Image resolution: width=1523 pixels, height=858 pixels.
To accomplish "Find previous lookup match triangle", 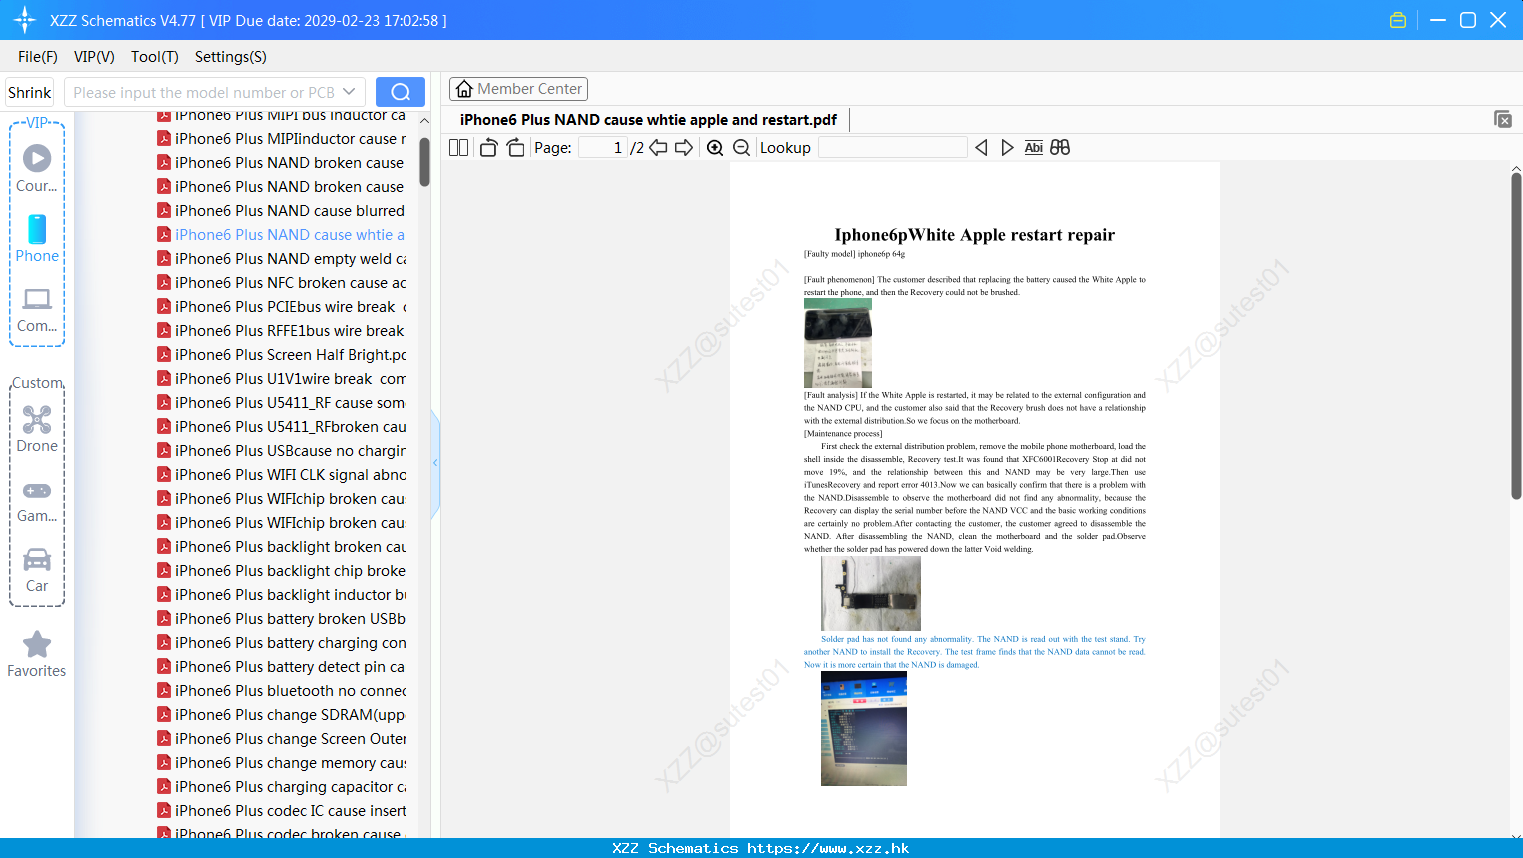I will coord(981,148).
